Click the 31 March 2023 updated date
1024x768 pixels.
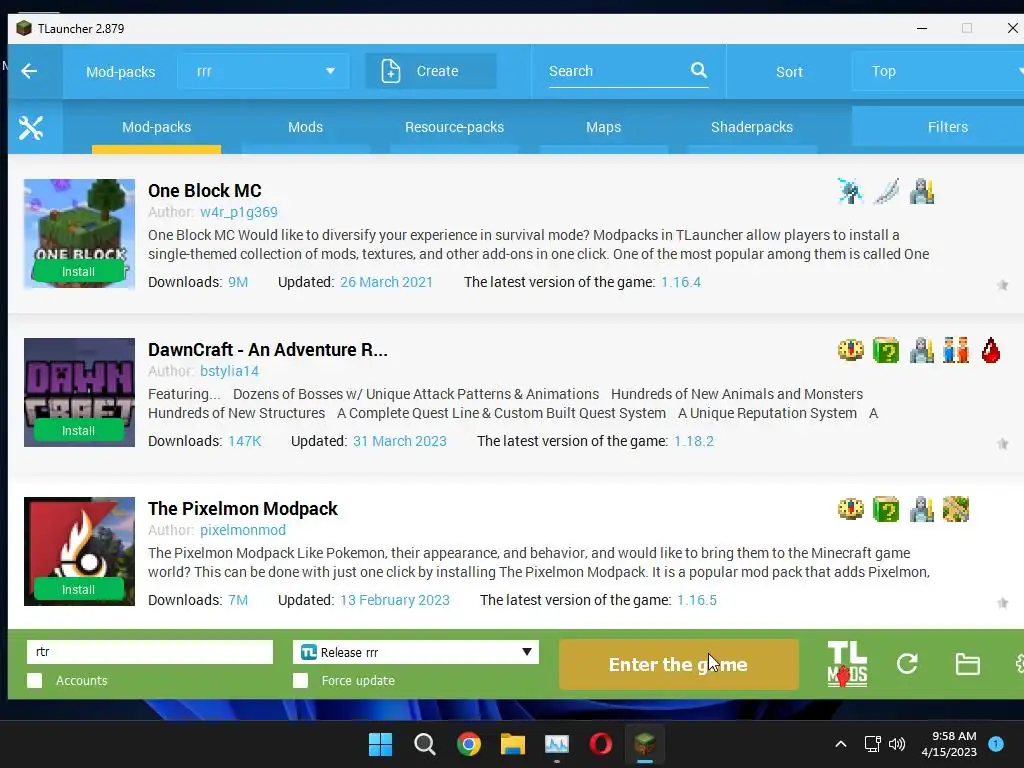400,441
